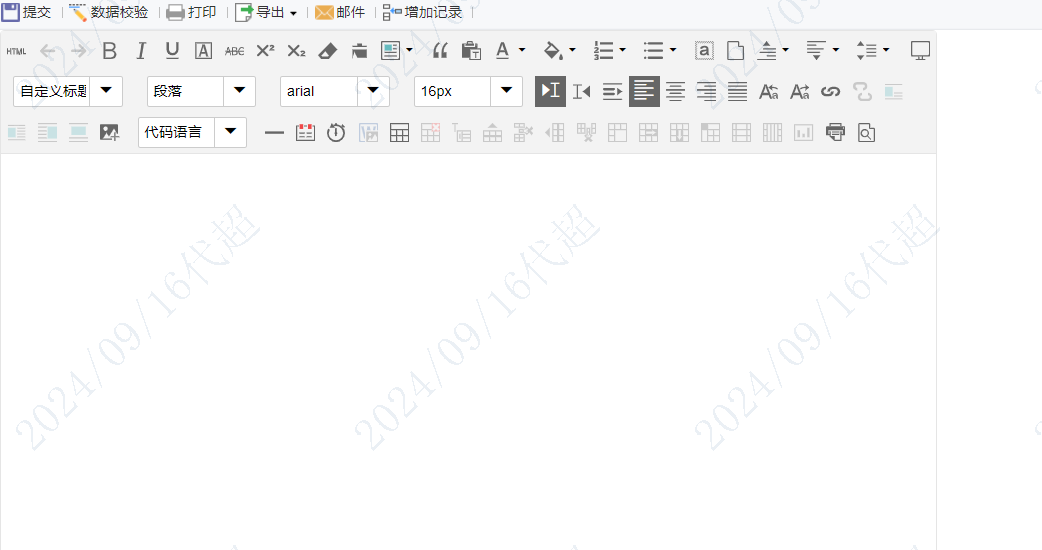Image resolution: width=1042 pixels, height=550 pixels.
Task: Click the redo arrow icon
Action: click(78, 51)
